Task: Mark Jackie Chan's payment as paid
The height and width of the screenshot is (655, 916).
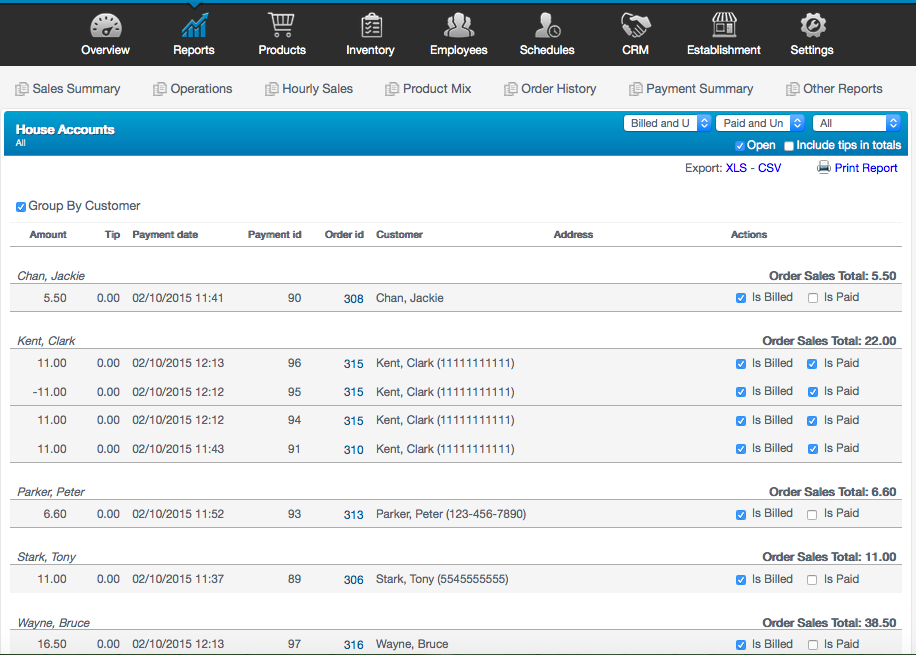Action: tap(813, 298)
